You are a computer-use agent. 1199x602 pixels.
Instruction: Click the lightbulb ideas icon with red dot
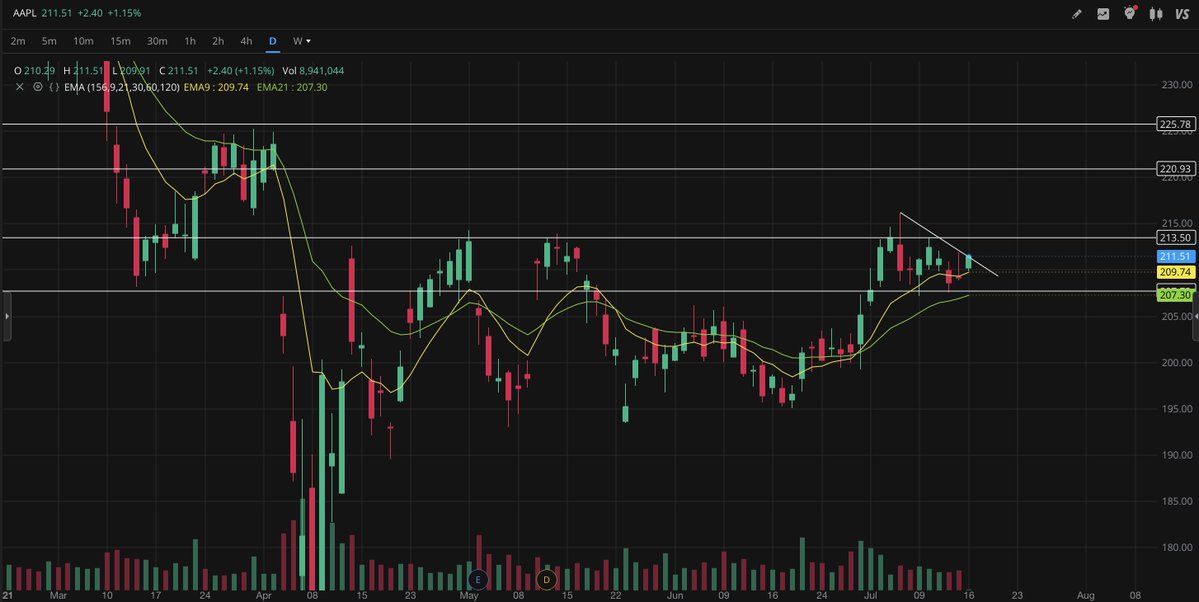(1129, 13)
